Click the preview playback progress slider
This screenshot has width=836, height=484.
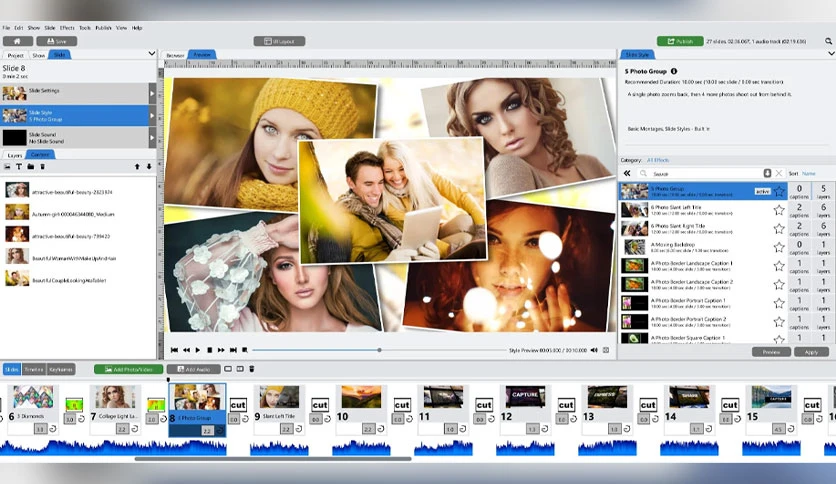tap(379, 350)
